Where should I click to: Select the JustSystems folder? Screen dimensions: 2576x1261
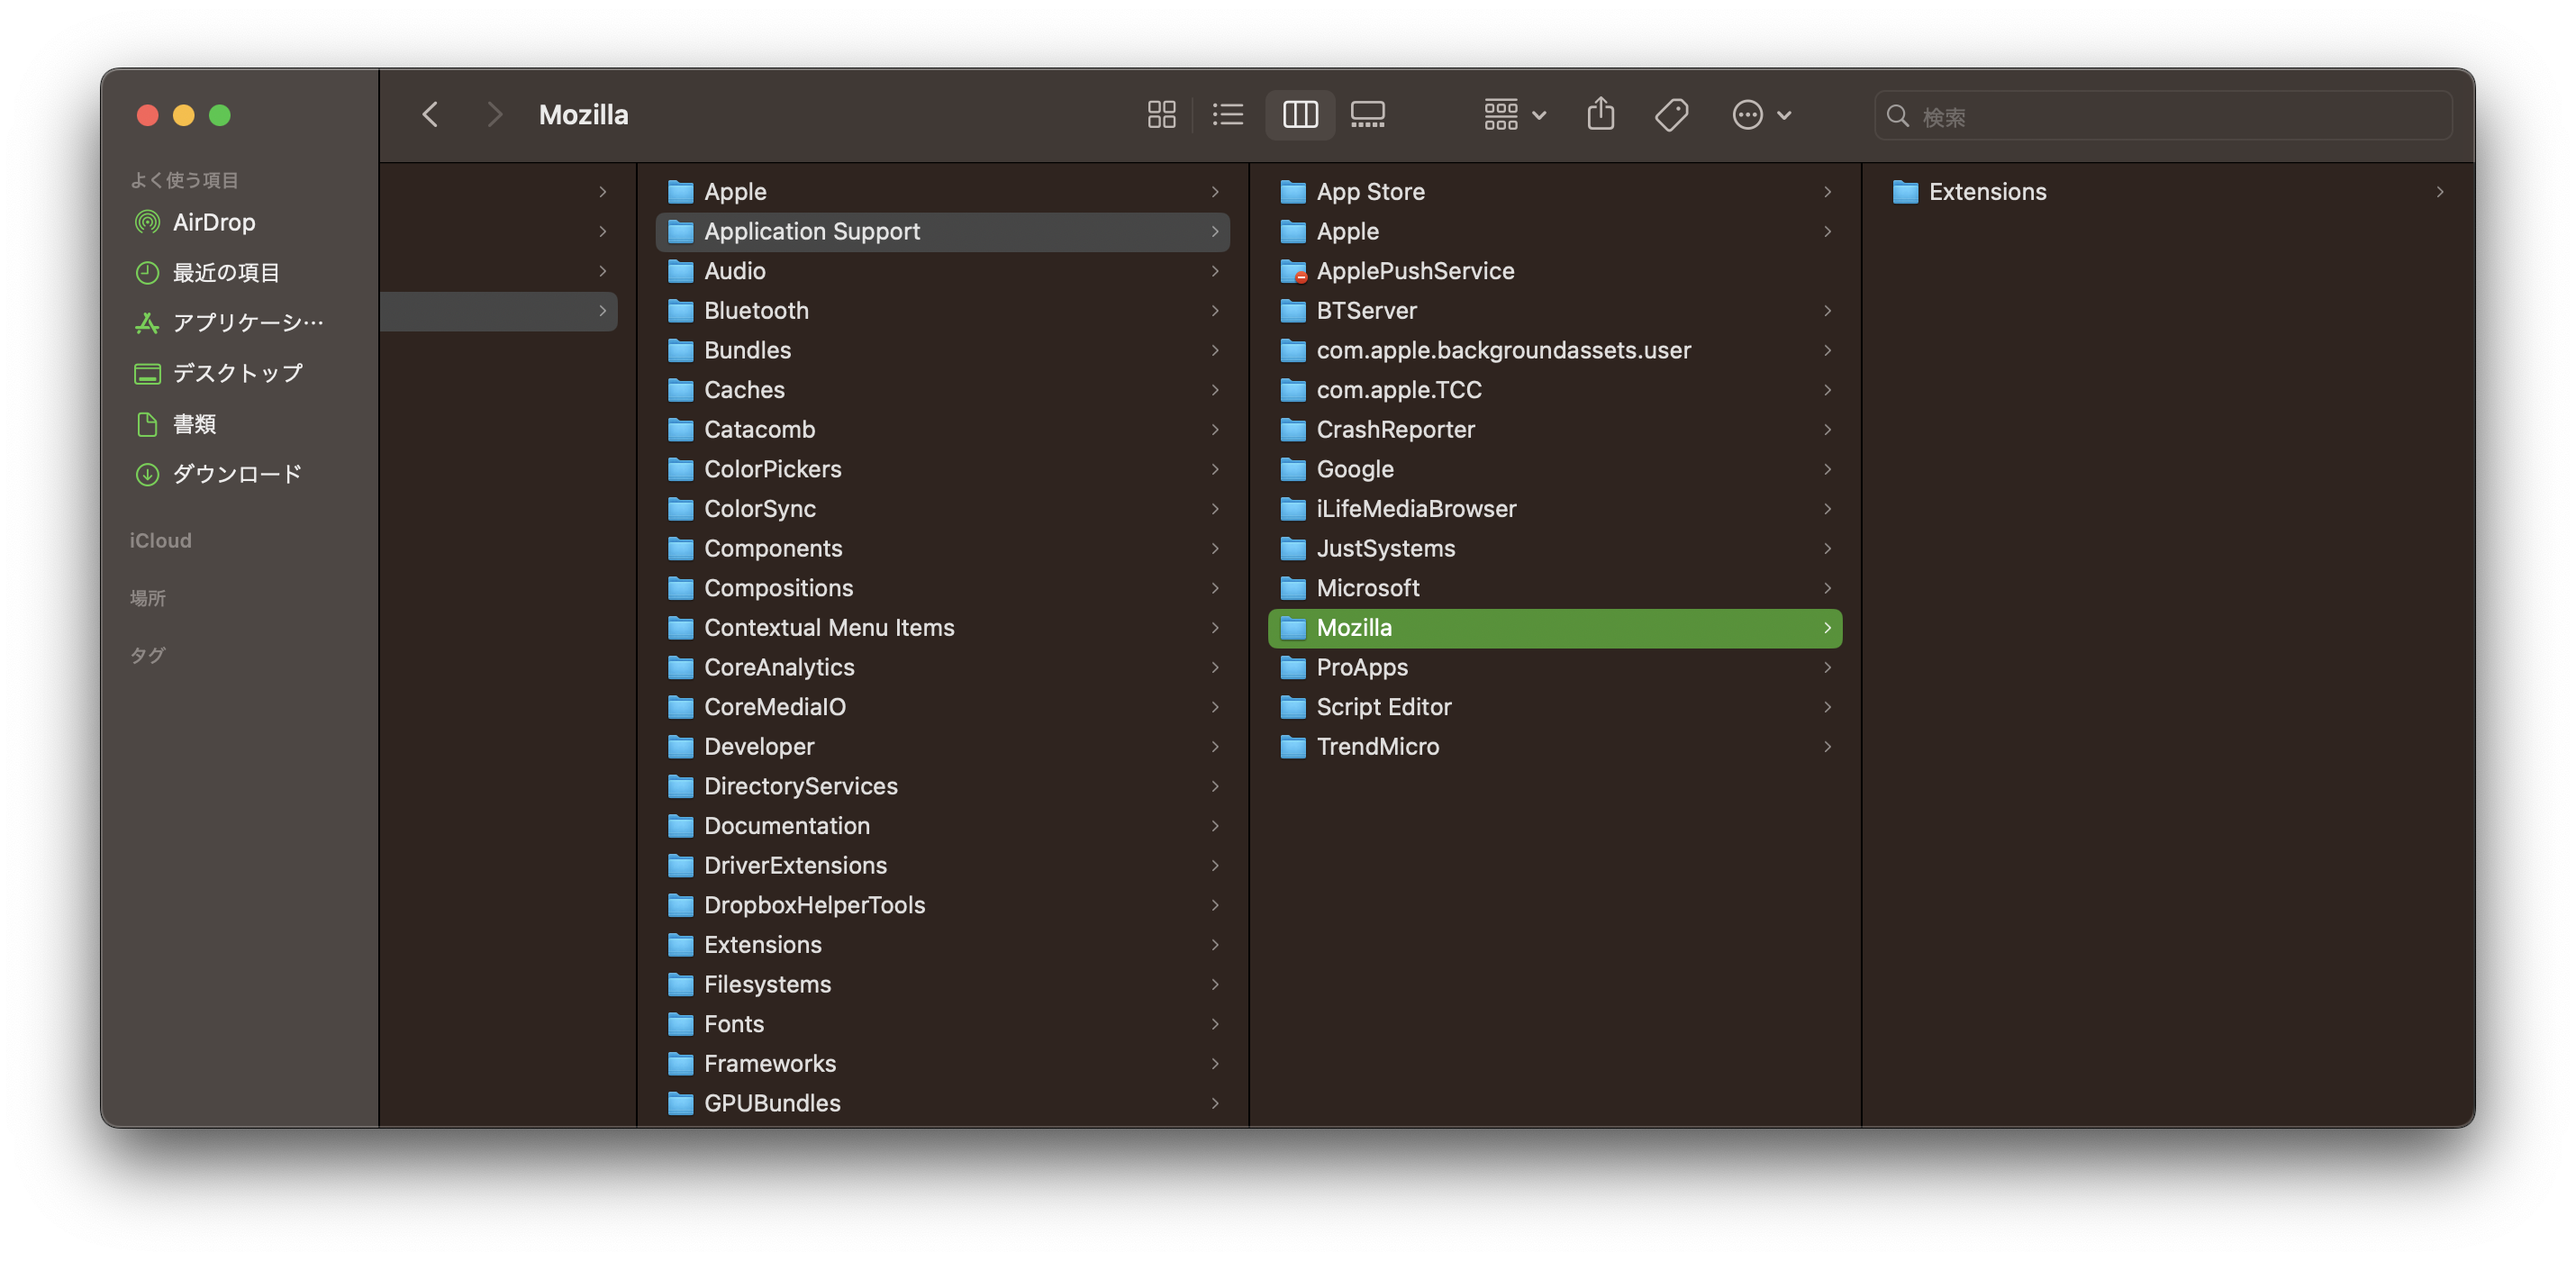click(1555, 549)
